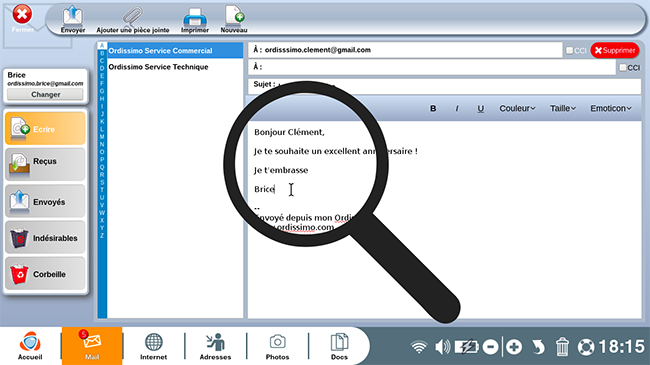650x365 pixels.
Task: Click the battery charging icon
Action: [466, 347]
